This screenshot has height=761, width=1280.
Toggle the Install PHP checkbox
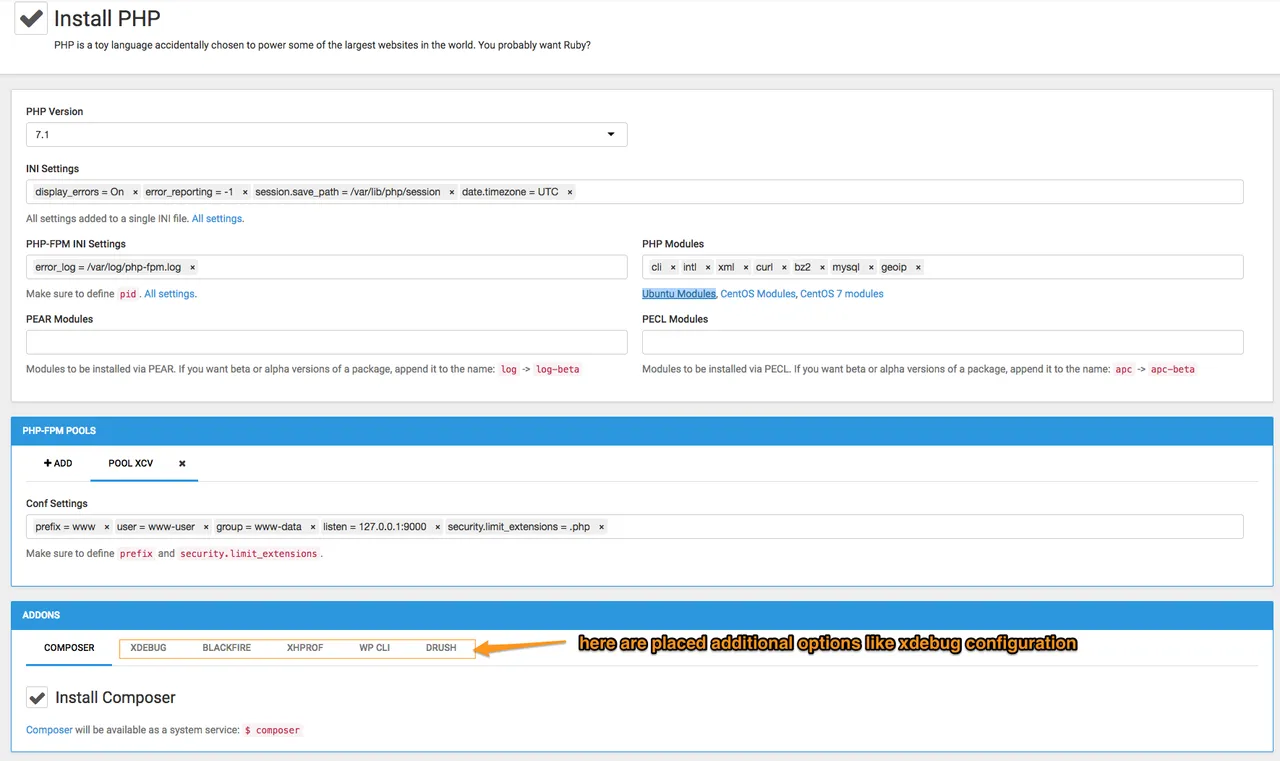point(31,18)
